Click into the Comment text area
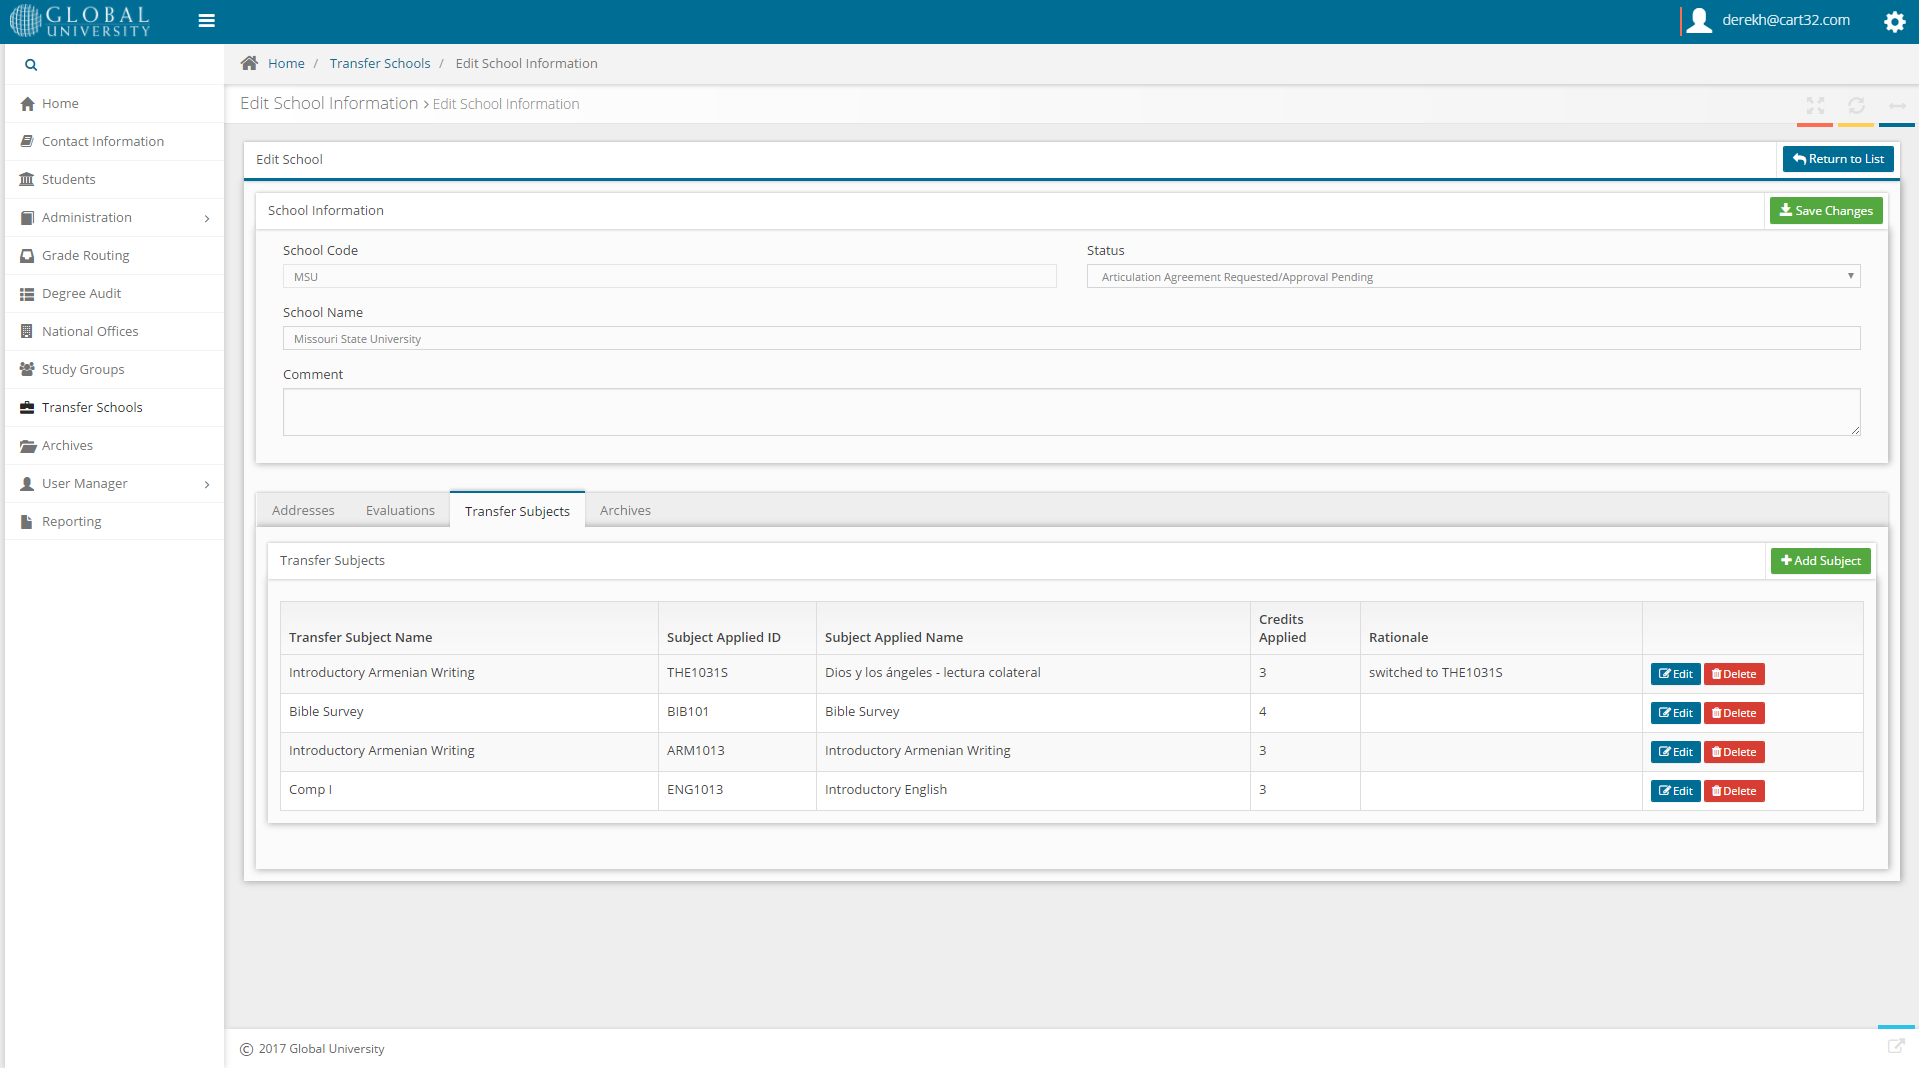 1071,412
